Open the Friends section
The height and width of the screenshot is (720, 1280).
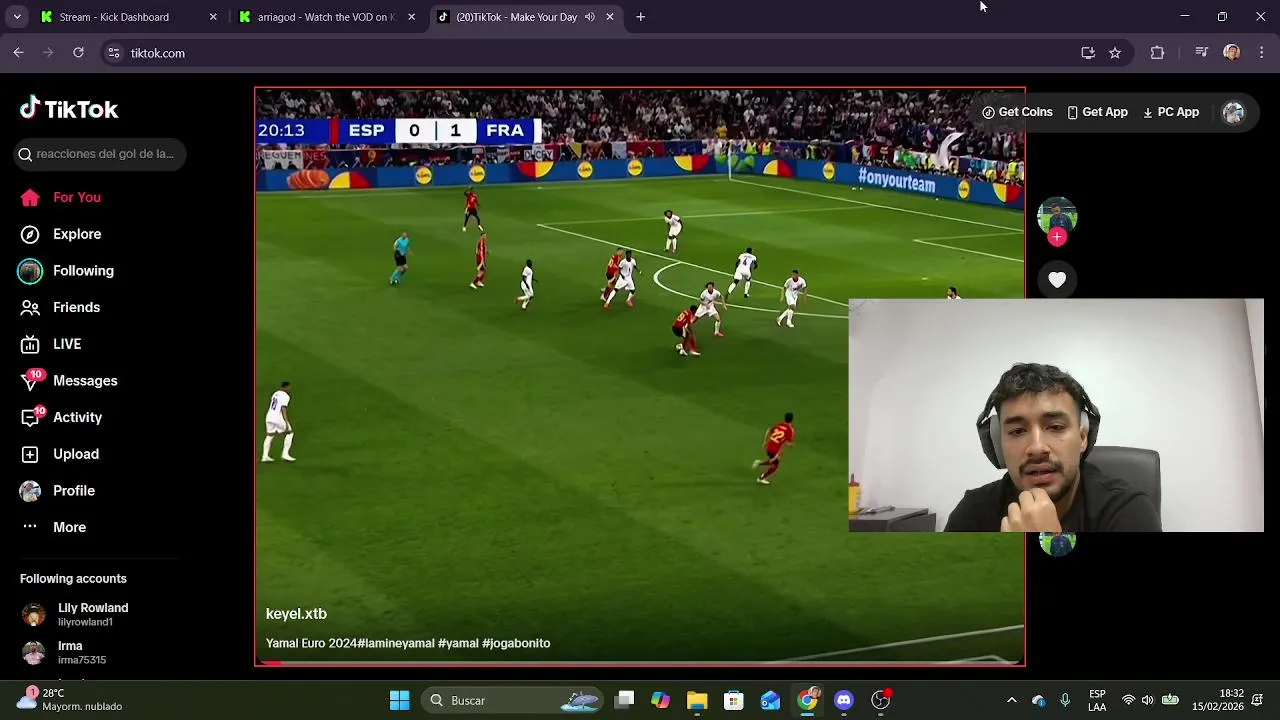coord(61,307)
